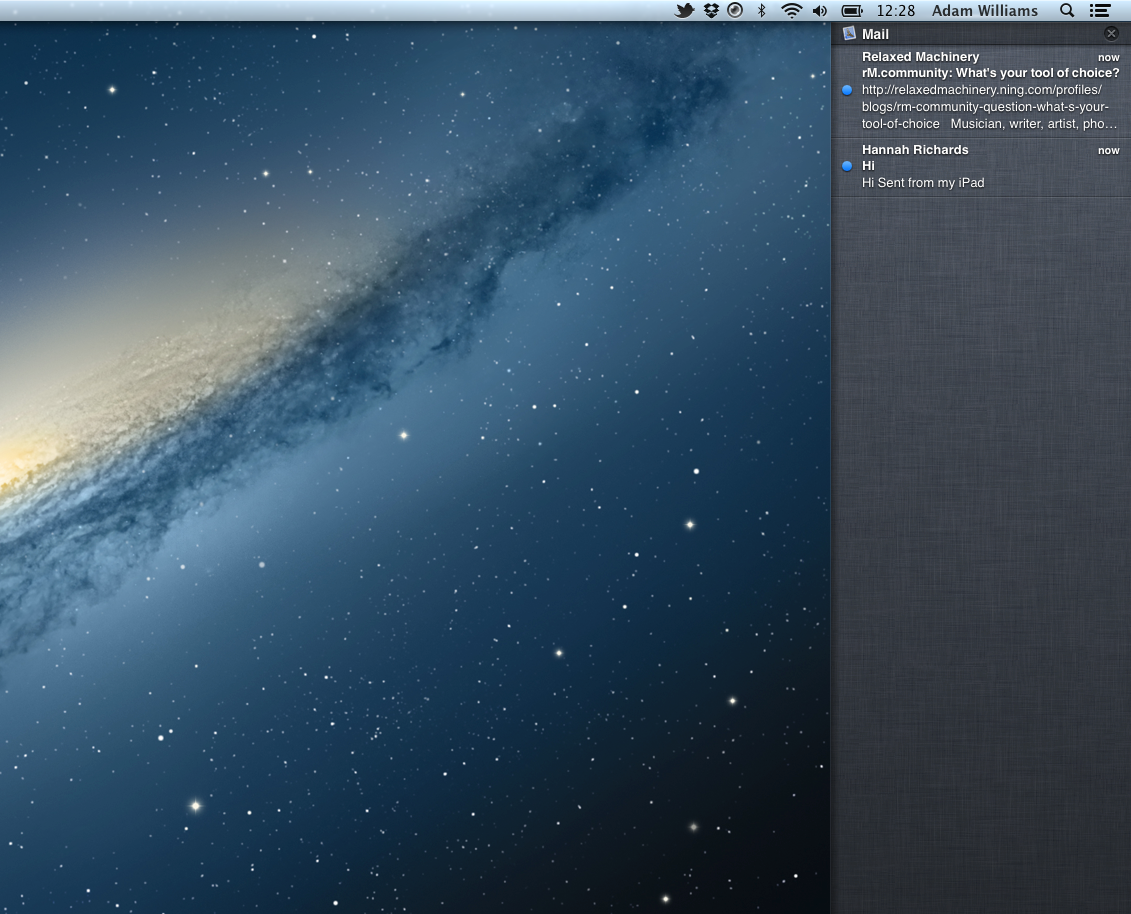Click the Mail group header label

tap(875, 34)
